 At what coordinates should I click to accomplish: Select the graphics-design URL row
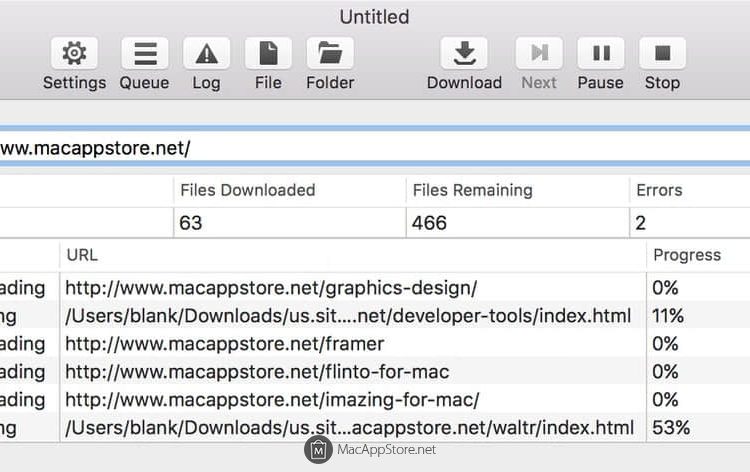tap(271, 288)
